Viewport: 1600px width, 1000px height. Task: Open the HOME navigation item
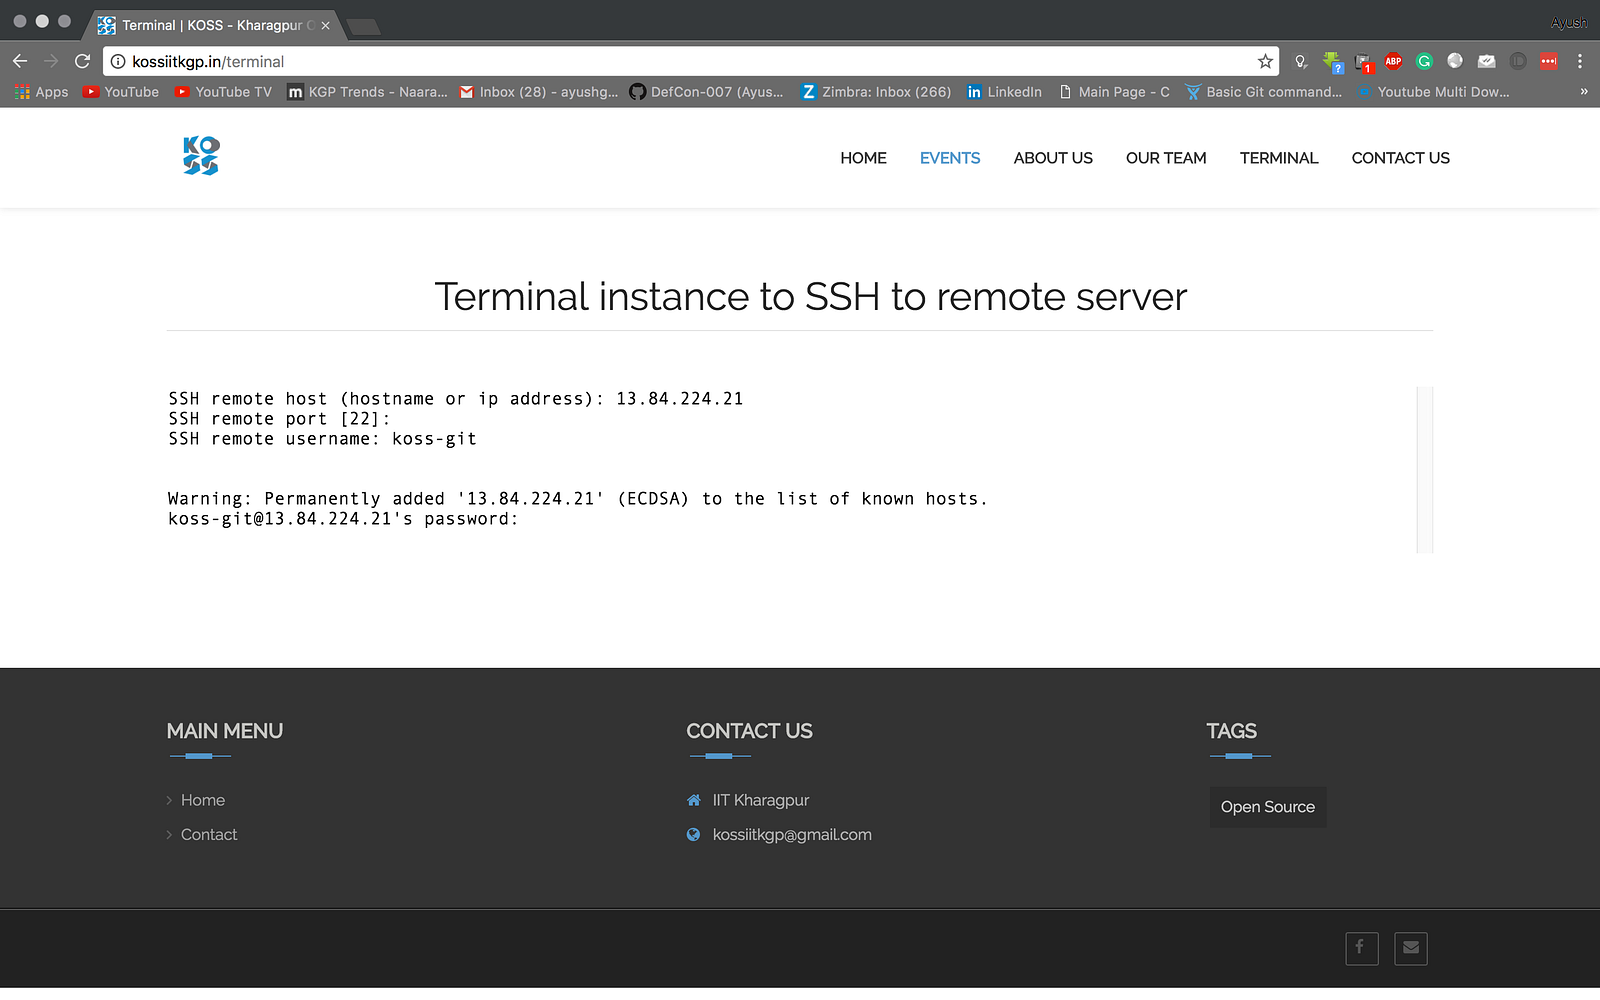(863, 158)
